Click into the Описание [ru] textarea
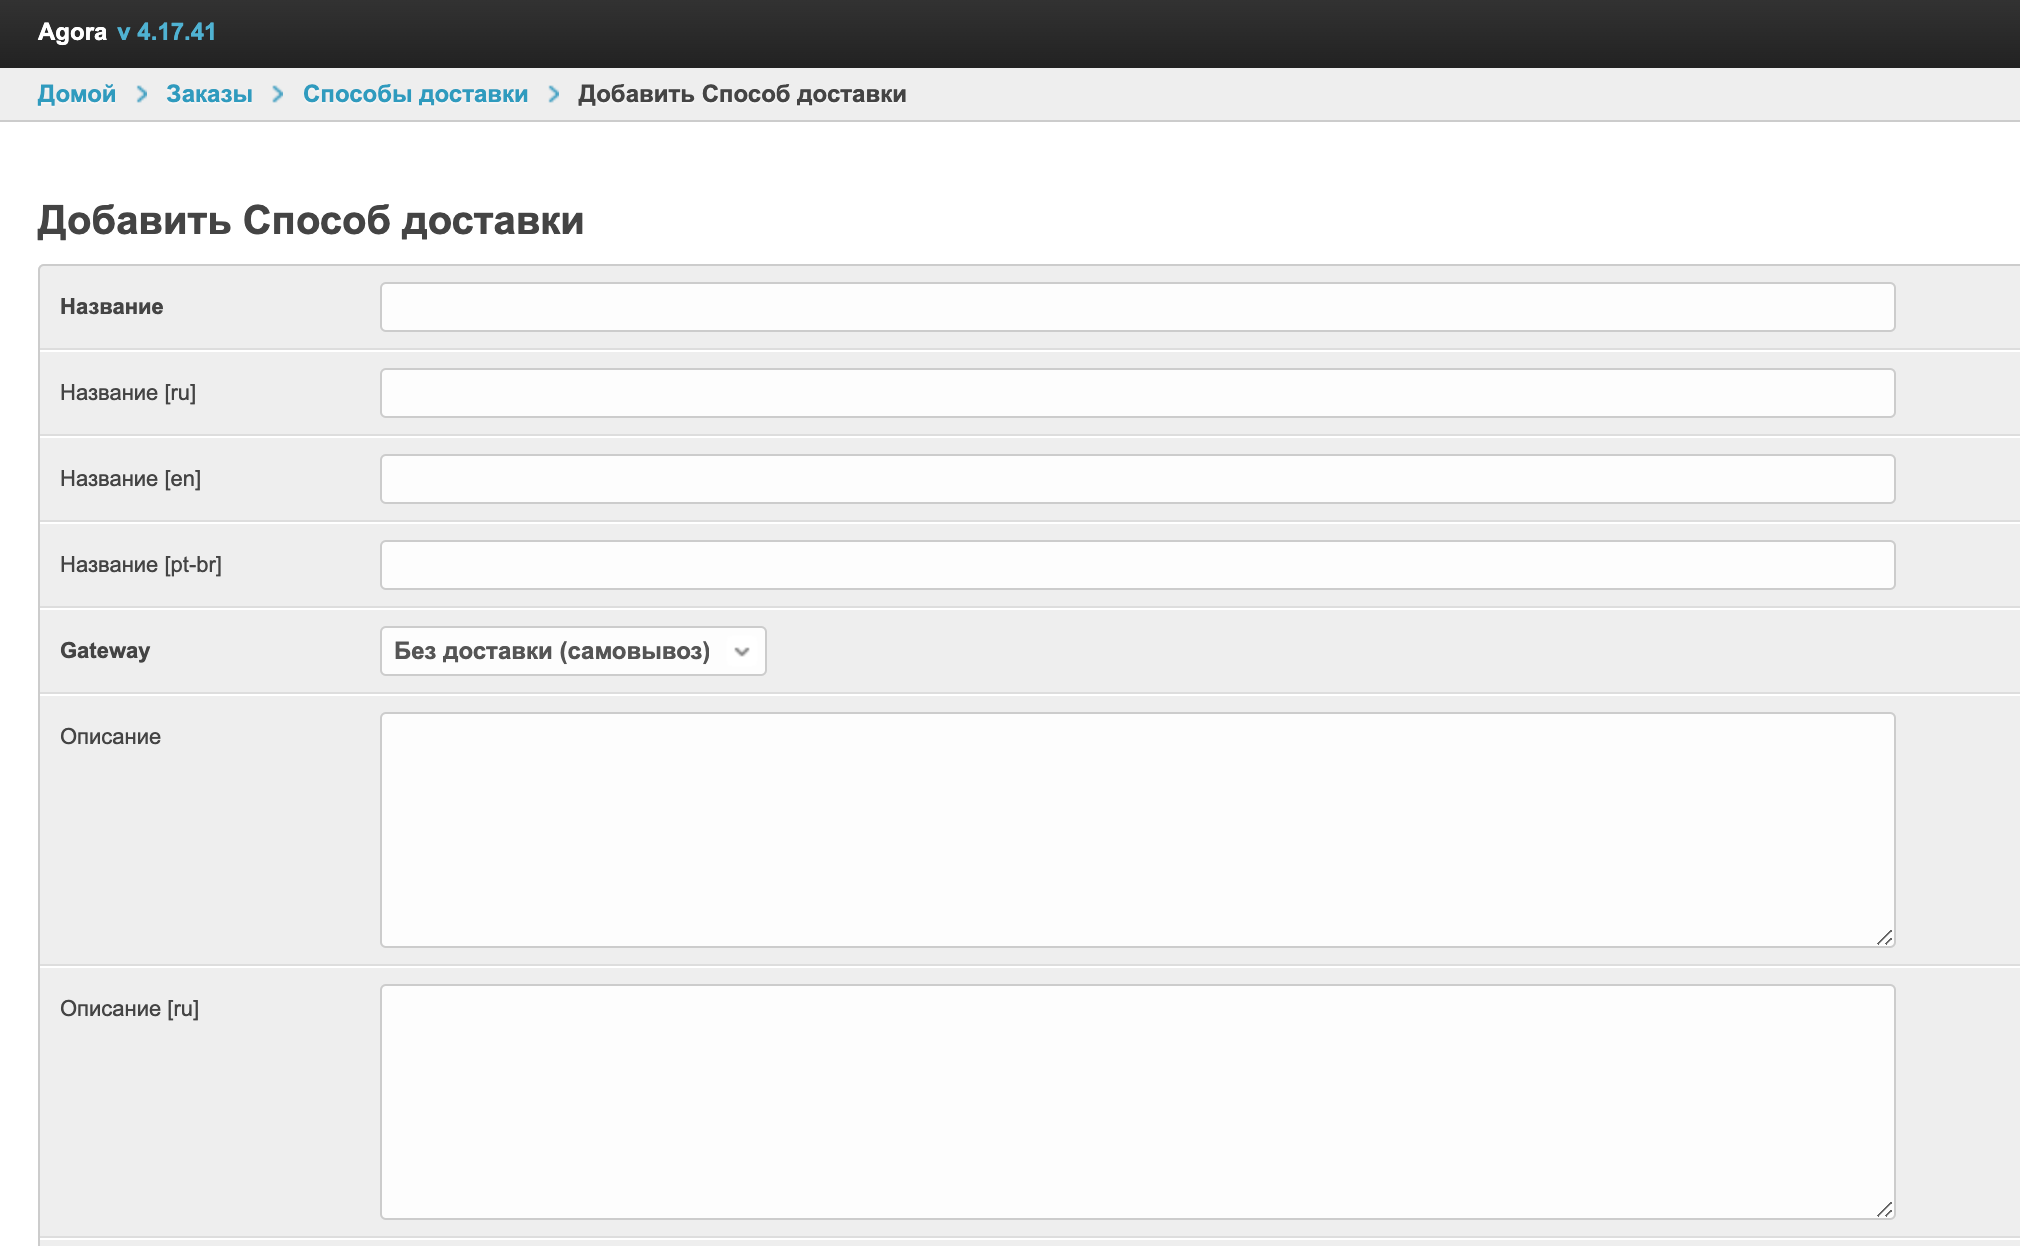Viewport: 2020px width, 1246px height. (x=1137, y=1101)
